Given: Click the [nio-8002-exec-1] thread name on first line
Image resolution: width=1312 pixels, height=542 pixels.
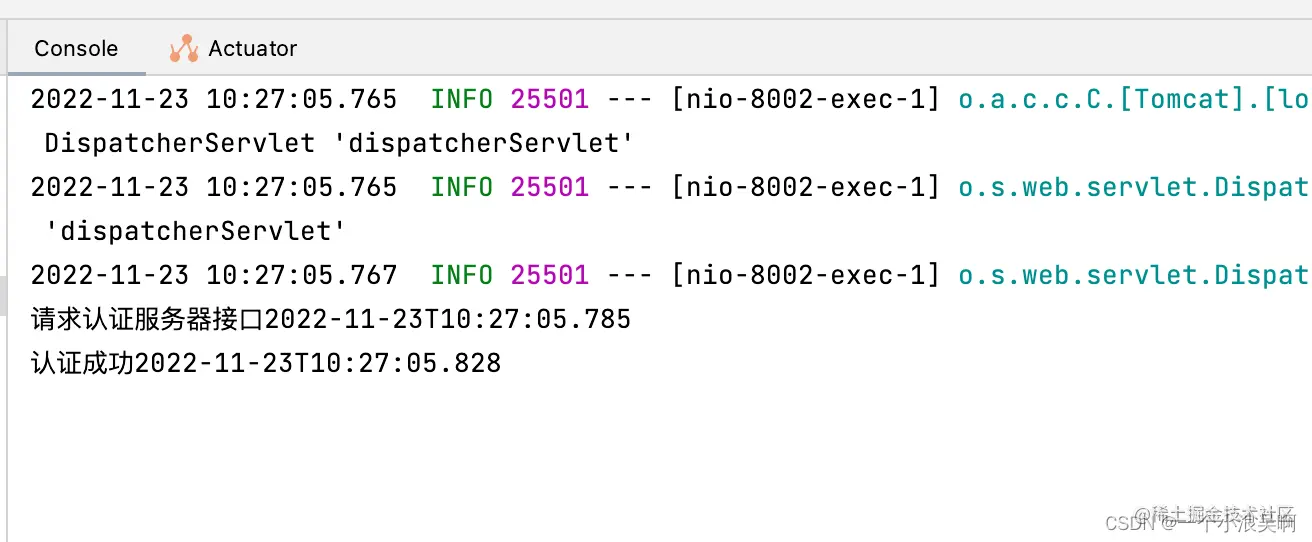Looking at the screenshot, I should pos(806,99).
